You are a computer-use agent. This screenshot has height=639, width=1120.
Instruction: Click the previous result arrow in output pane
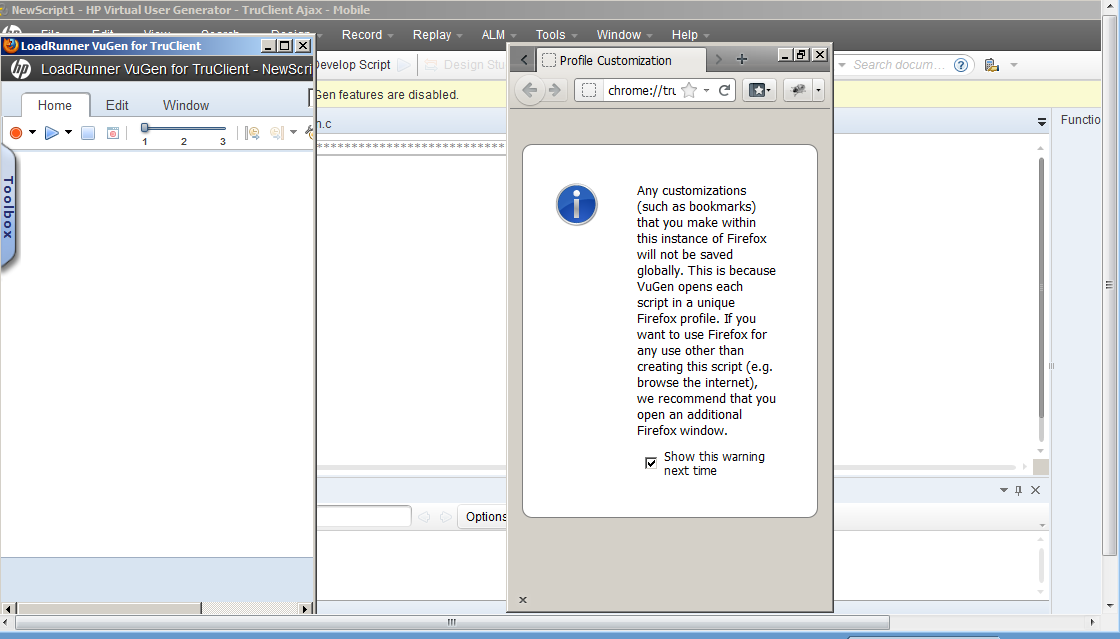pyautogui.click(x=424, y=516)
